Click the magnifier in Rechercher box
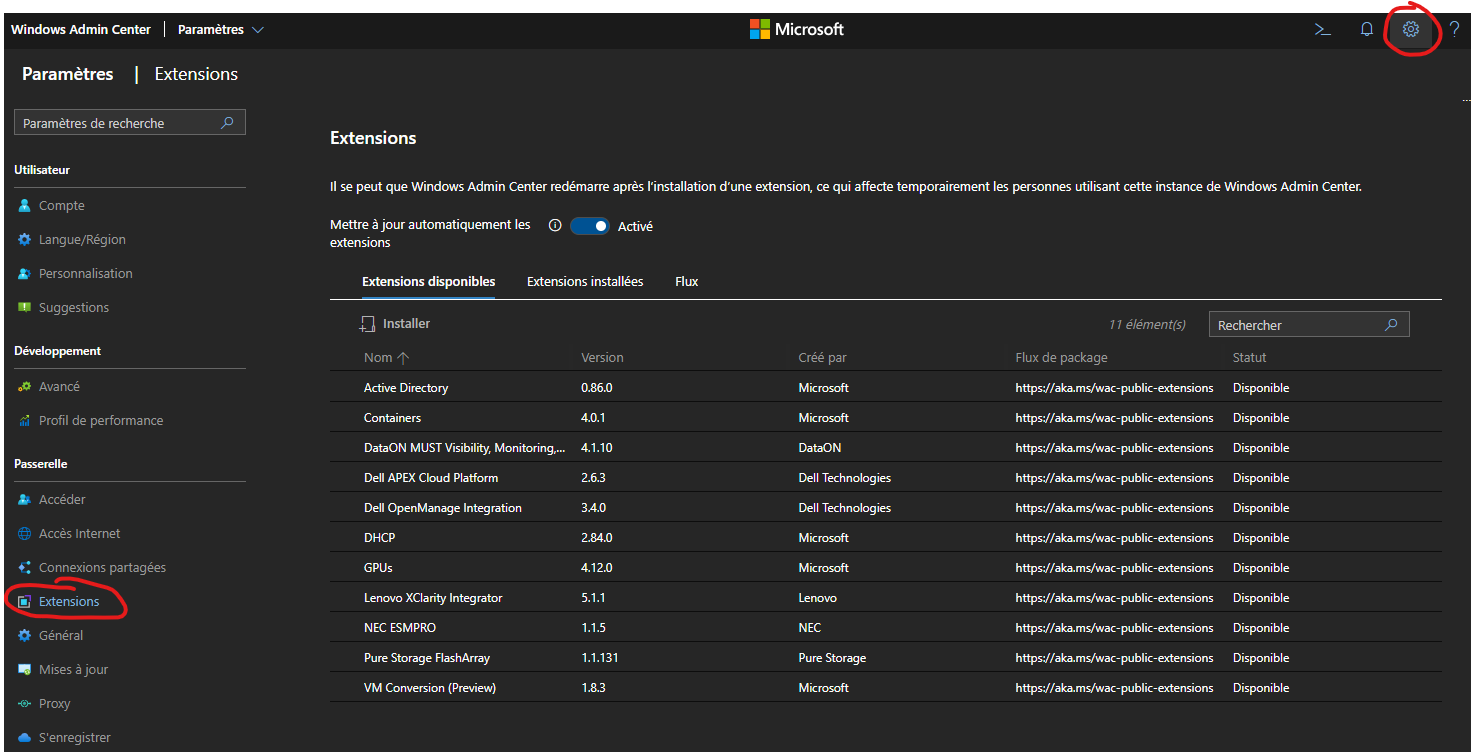 click(1391, 325)
